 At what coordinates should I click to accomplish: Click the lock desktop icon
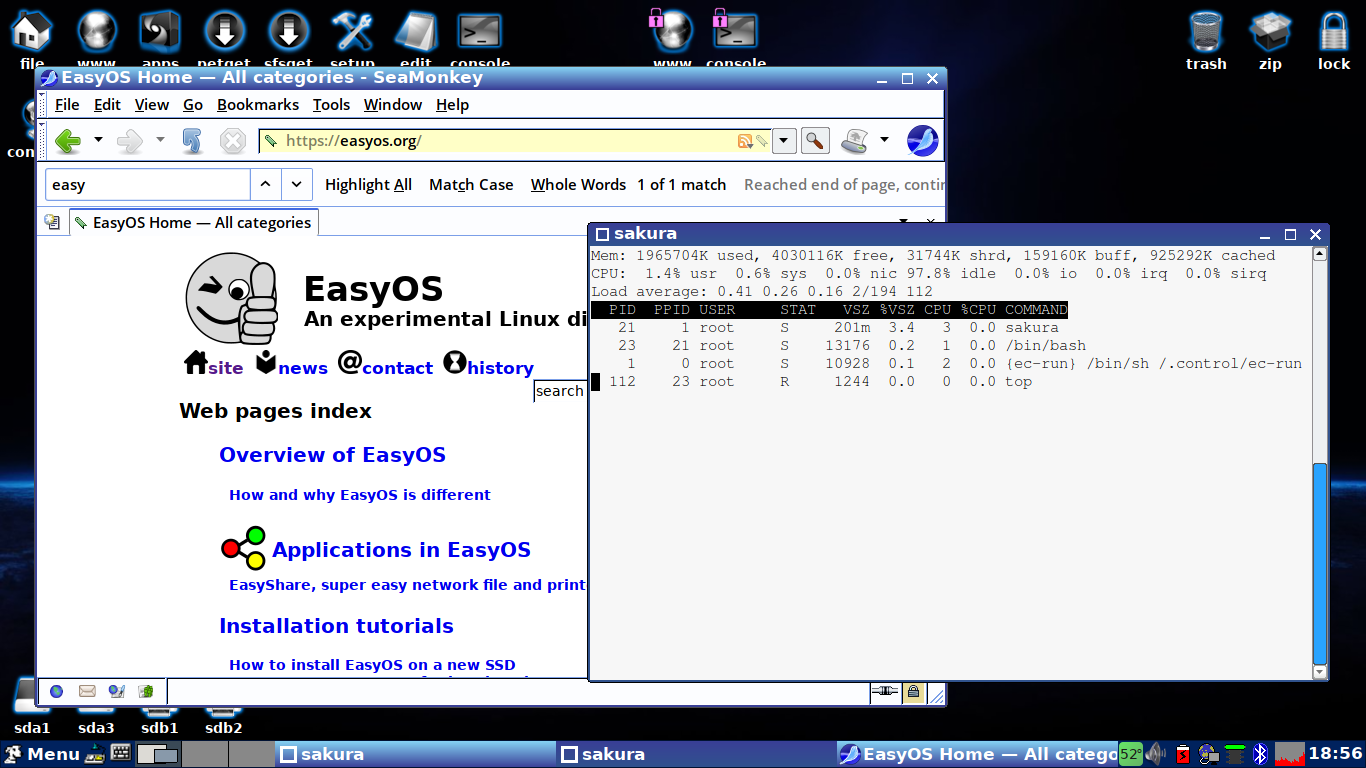pos(1334,40)
